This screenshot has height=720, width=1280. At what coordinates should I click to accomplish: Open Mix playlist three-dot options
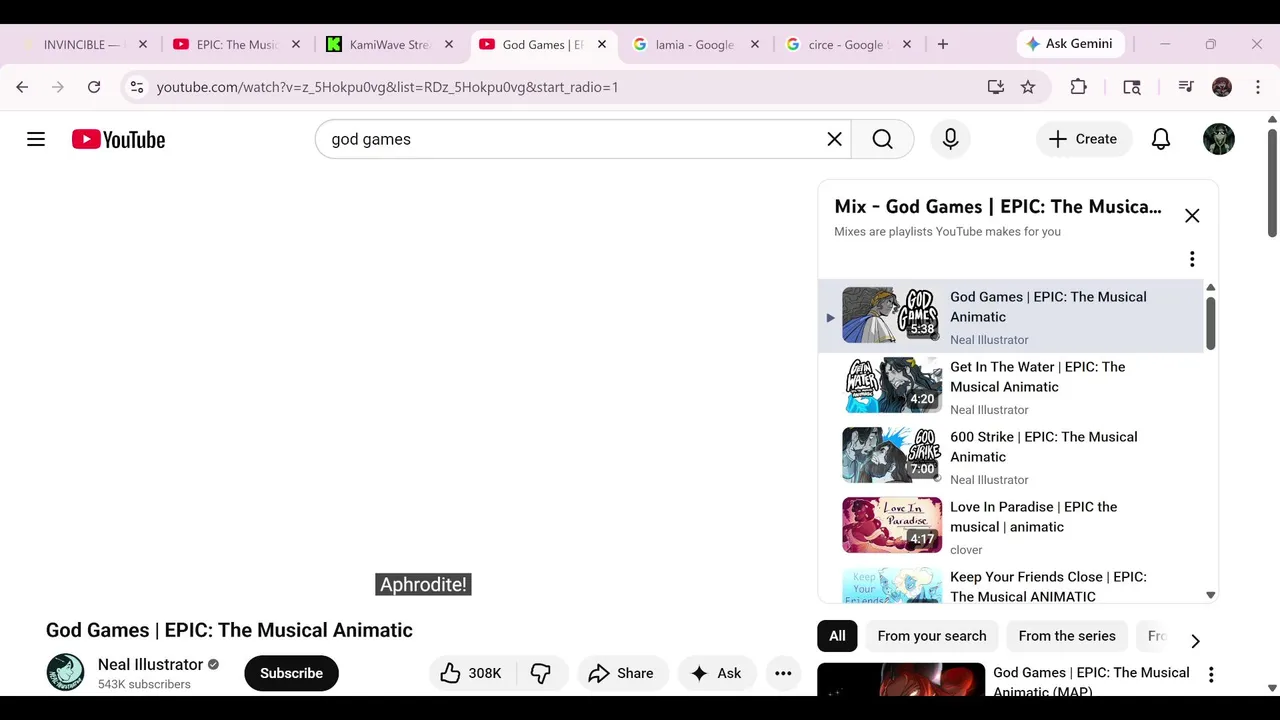tap(1191, 259)
